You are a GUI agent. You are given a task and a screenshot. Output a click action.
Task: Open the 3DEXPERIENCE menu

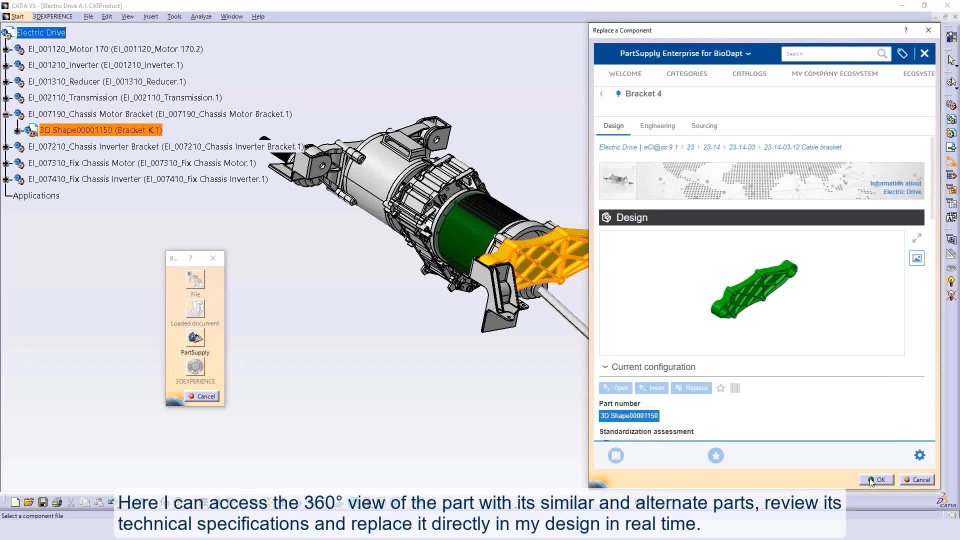point(53,17)
